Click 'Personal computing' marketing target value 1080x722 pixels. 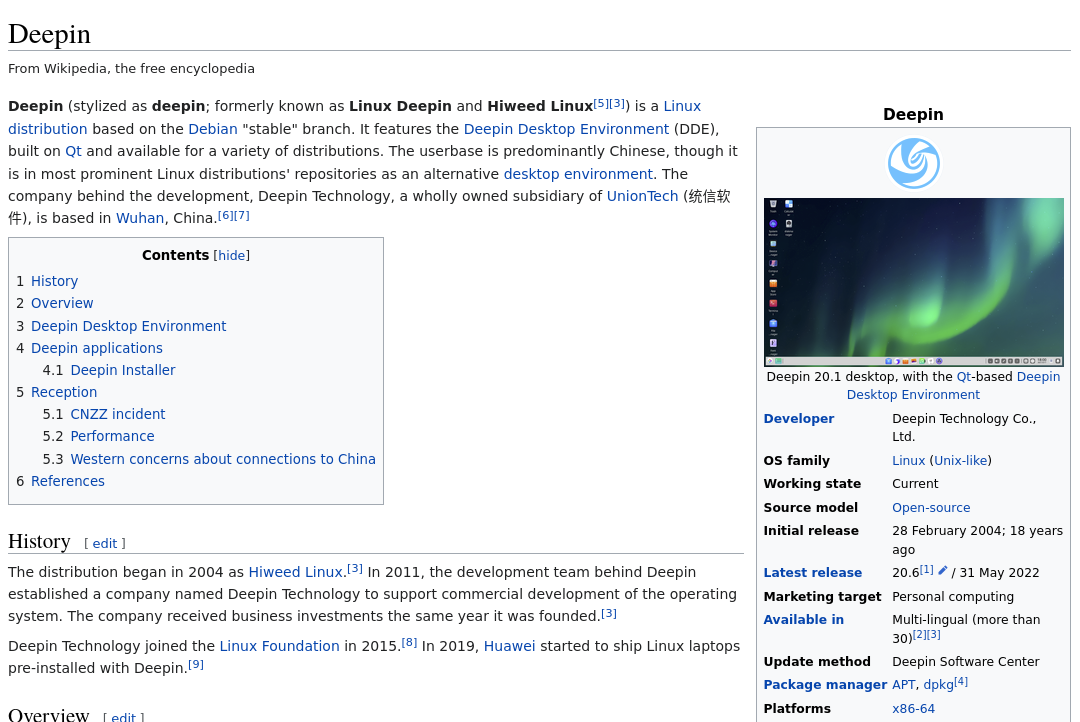[953, 597]
